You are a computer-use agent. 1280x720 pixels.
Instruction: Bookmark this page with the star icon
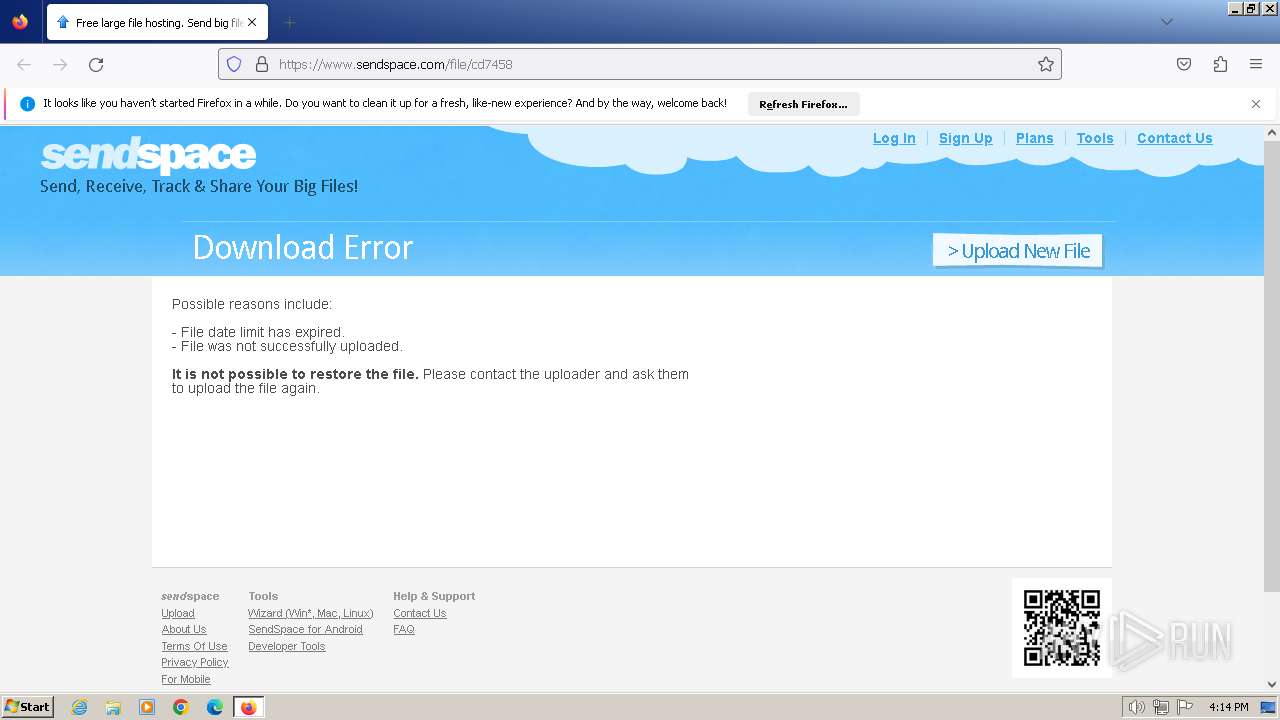[1046, 64]
